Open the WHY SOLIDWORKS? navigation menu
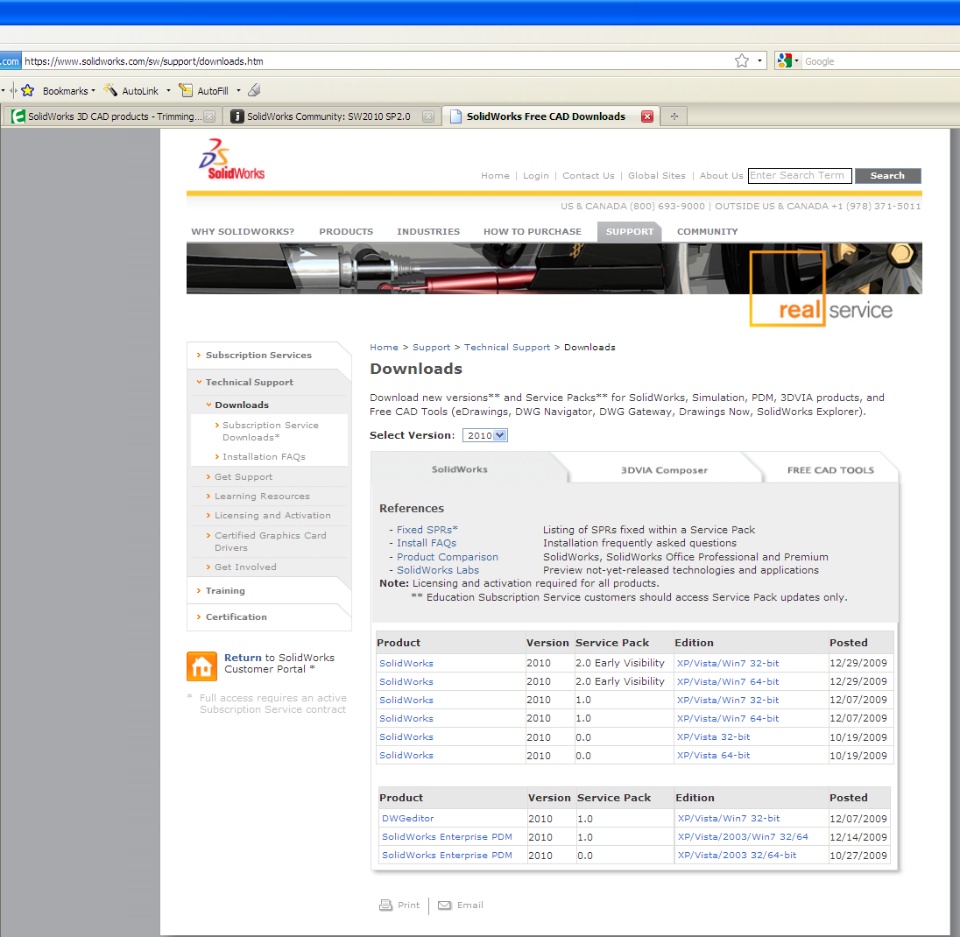This screenshot has height=937, width=960. tap(242, 231)
